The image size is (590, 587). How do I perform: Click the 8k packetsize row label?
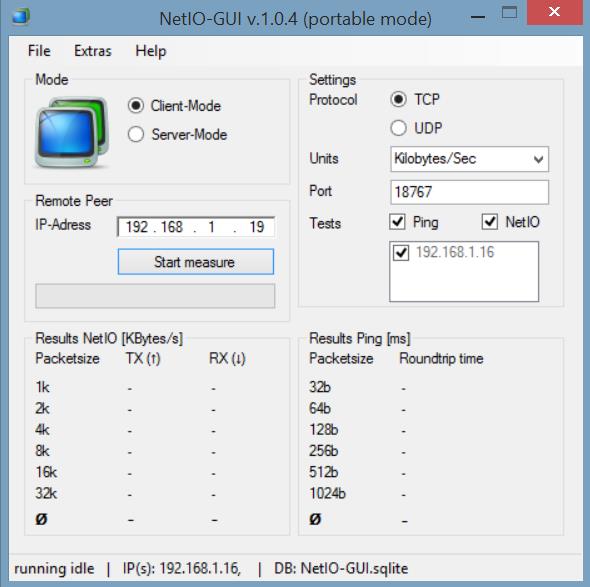tap(42, 451)
